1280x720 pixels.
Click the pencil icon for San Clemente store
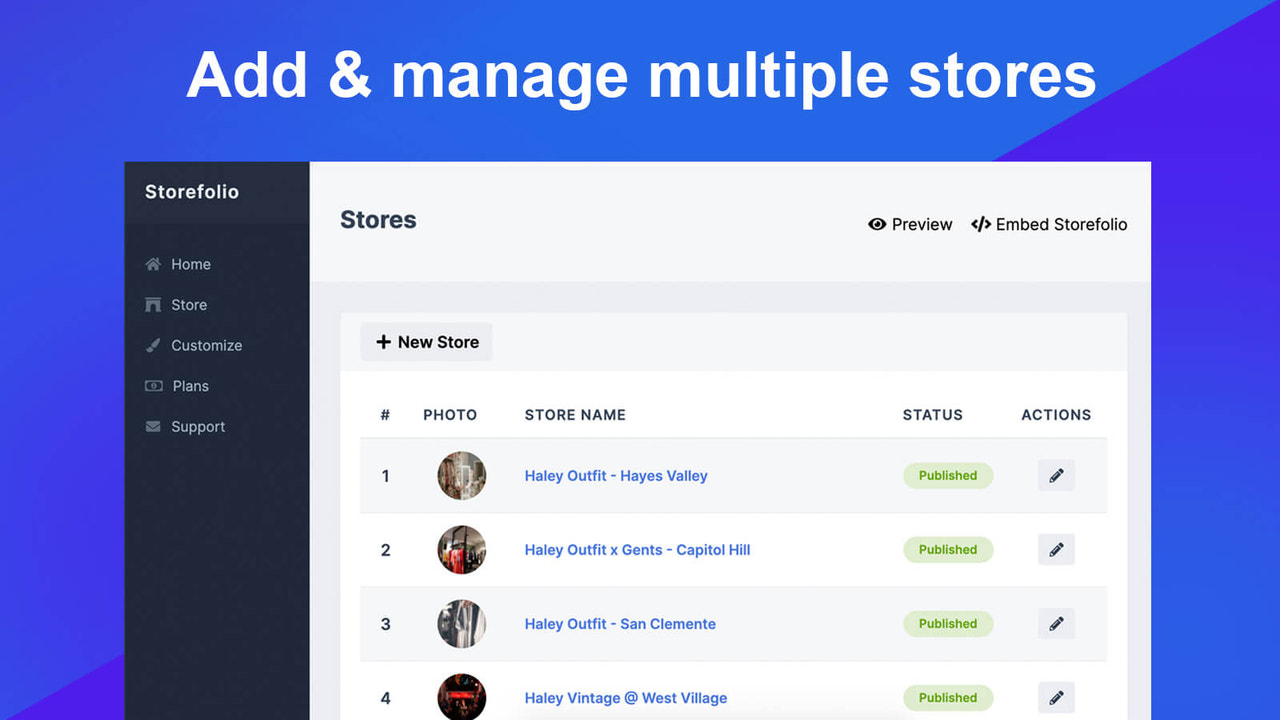1056,623
